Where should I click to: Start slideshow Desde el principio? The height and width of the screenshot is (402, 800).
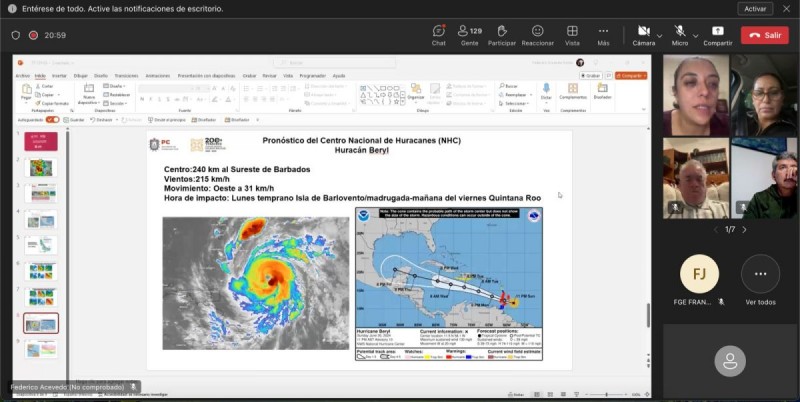pos(167,120)
